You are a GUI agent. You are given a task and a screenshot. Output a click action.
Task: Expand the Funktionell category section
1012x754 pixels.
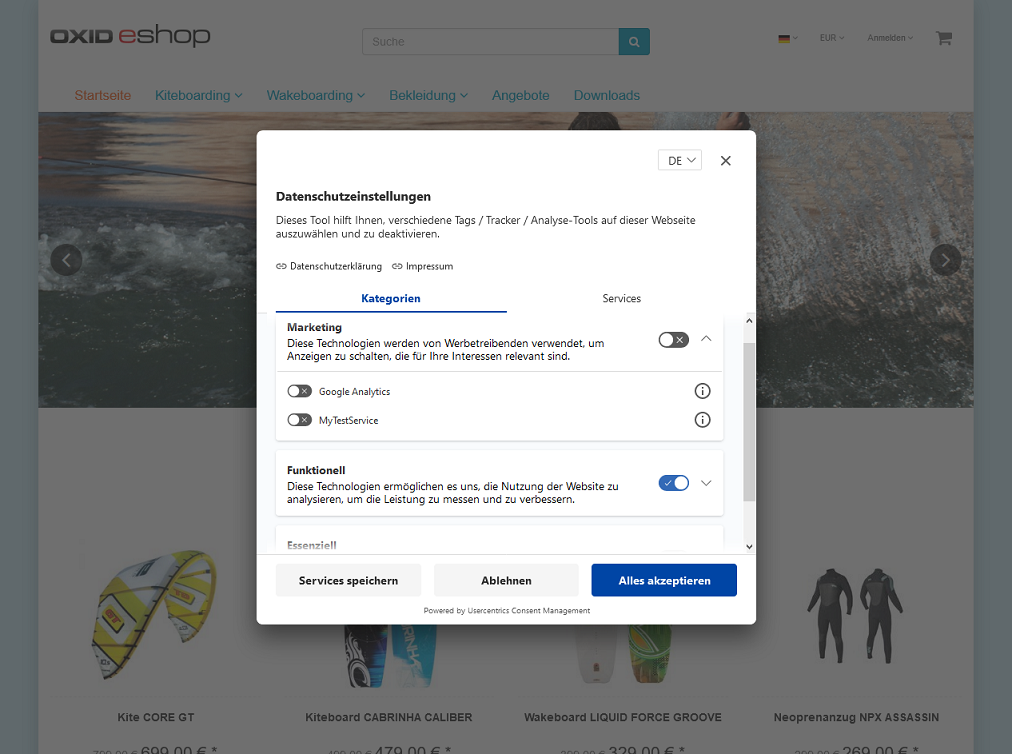click(x=706, y=483)
